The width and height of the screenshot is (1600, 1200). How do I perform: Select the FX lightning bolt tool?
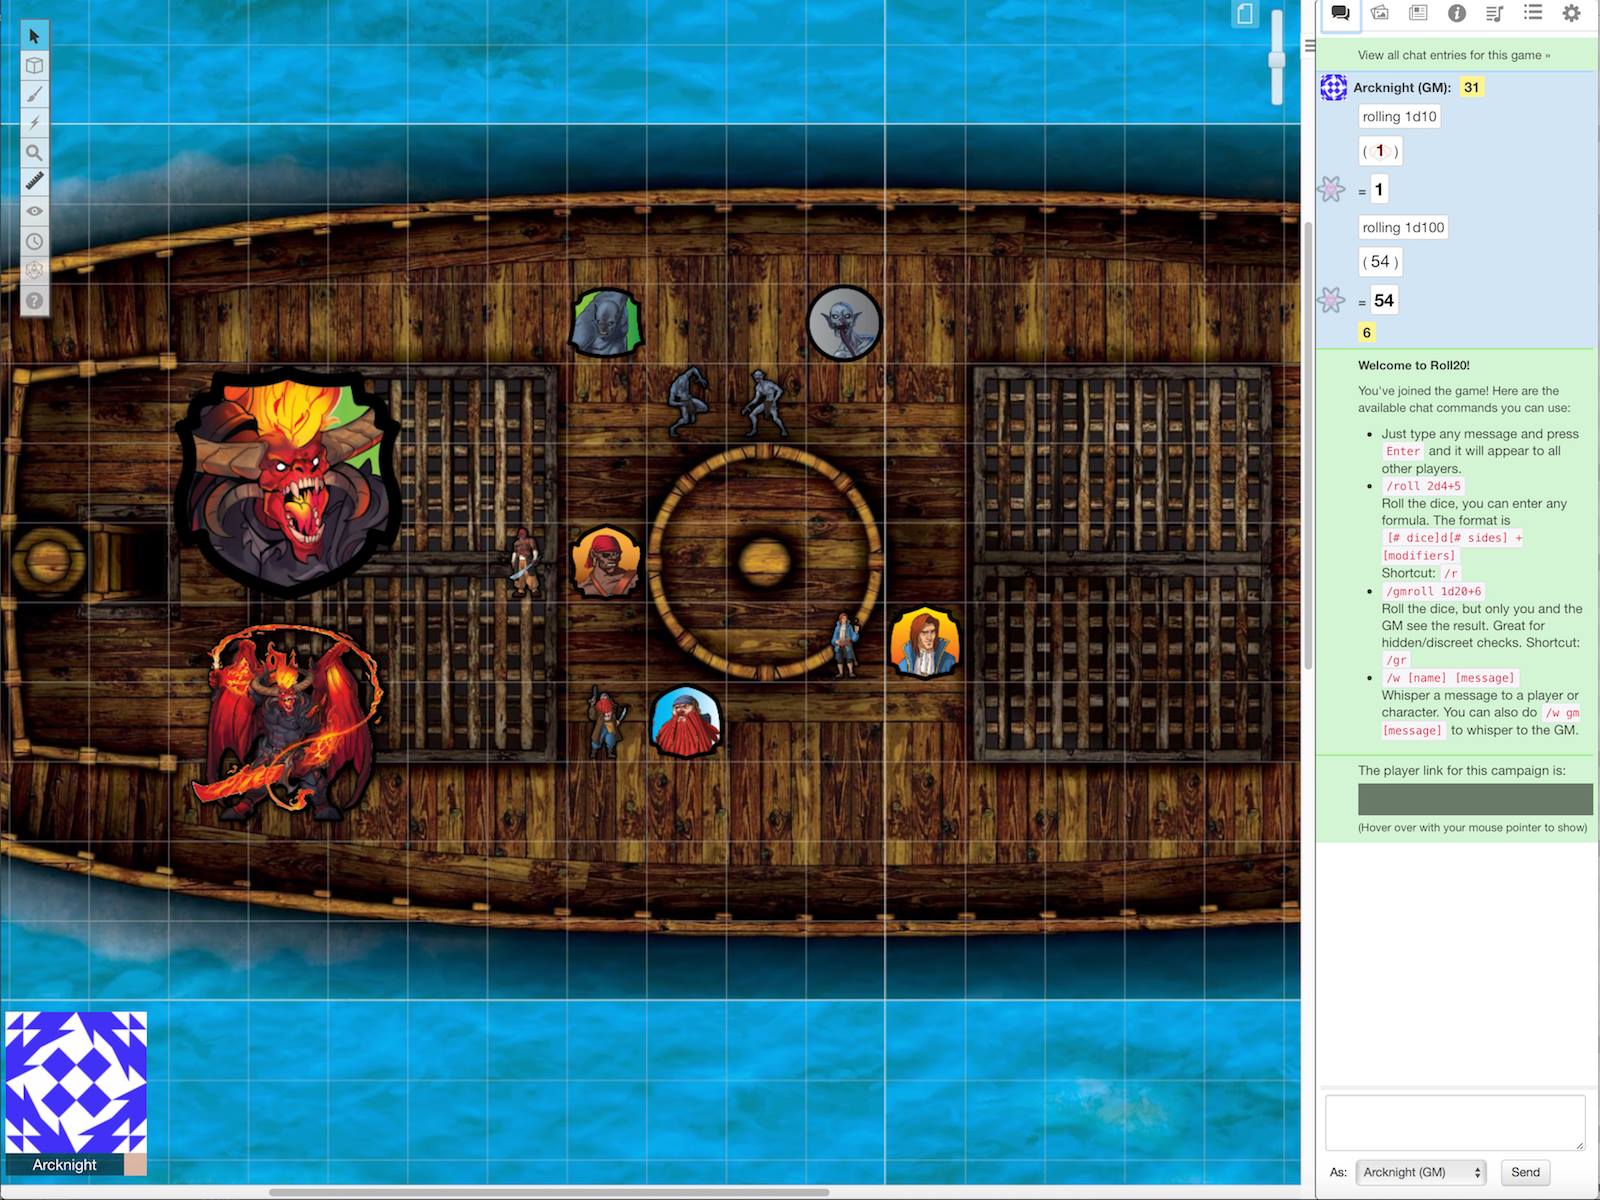click(34, 124)
